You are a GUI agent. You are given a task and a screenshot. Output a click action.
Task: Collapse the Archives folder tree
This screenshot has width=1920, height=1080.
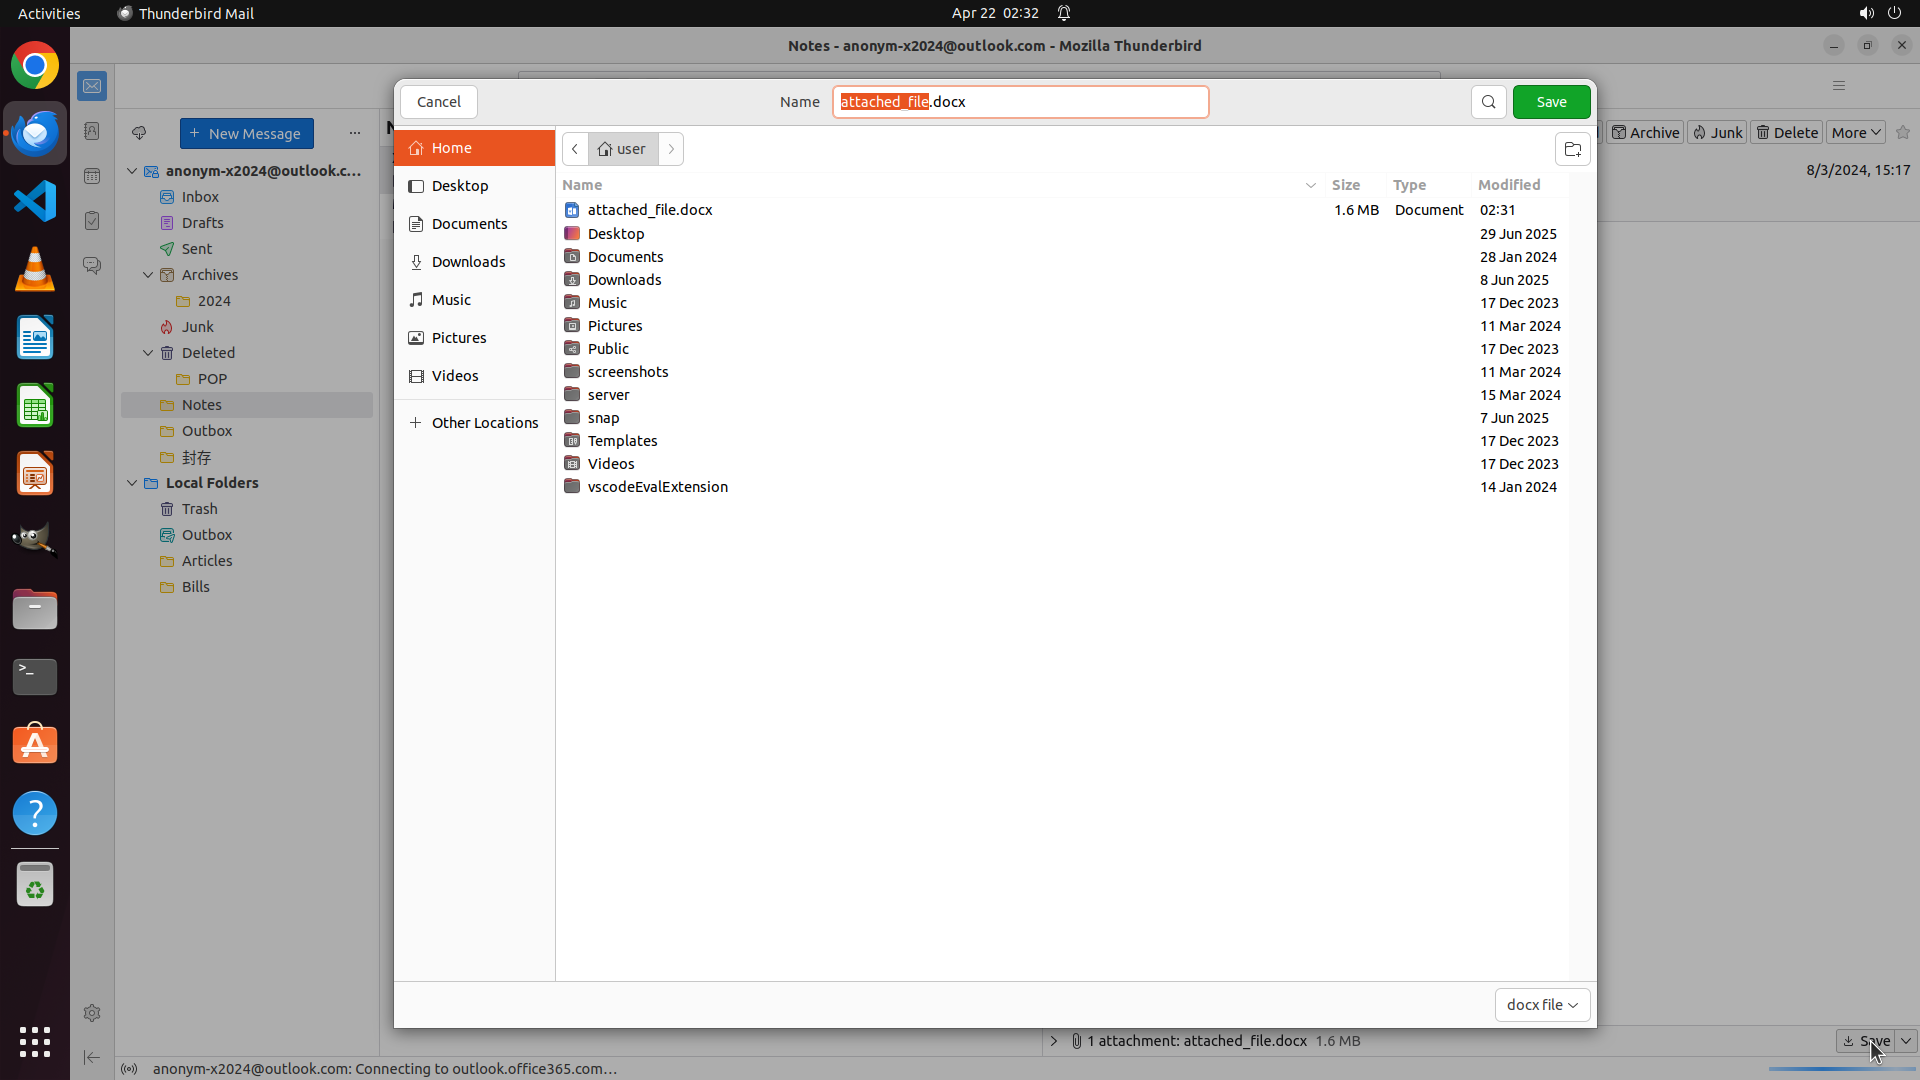pos(148,275)
